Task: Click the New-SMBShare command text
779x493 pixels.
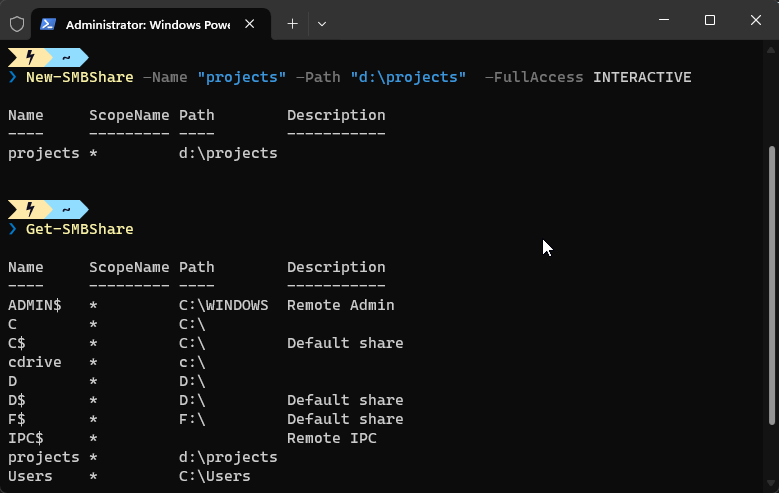Action: coord(79,77)
